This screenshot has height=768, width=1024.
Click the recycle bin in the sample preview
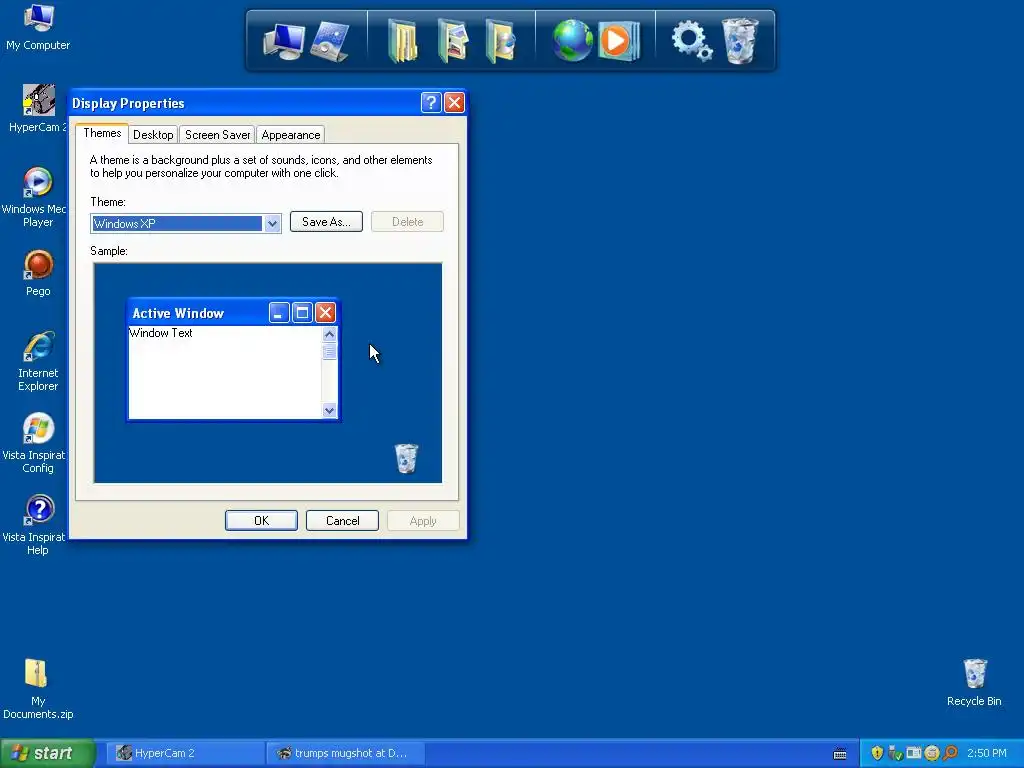click(x=406, y=458)
